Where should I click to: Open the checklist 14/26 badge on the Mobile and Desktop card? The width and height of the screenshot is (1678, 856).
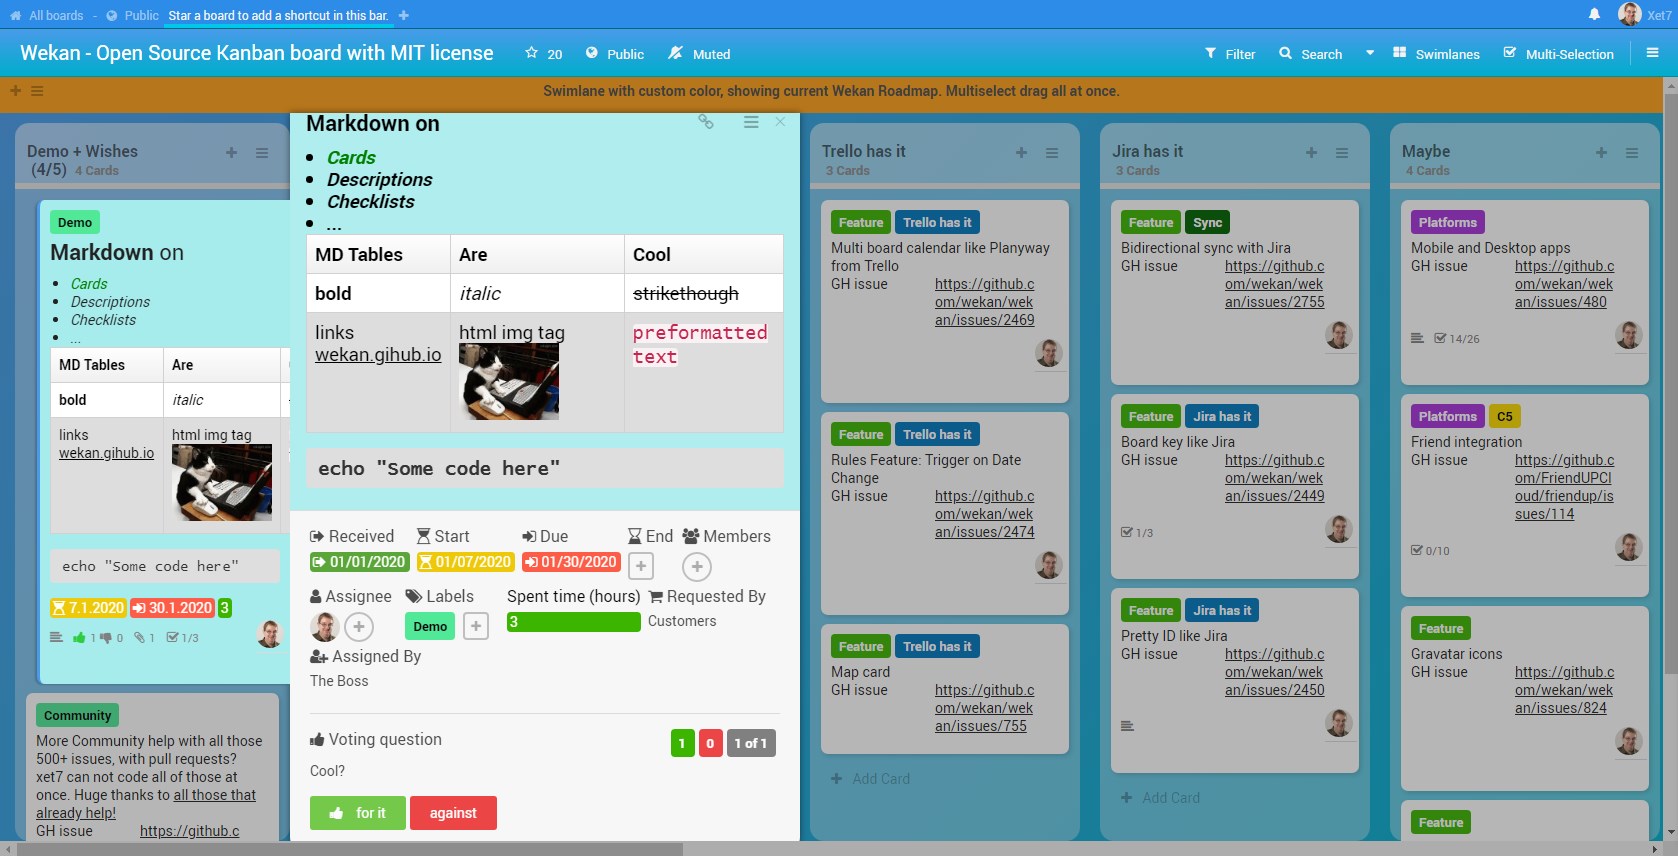[x=1457, y=339]
